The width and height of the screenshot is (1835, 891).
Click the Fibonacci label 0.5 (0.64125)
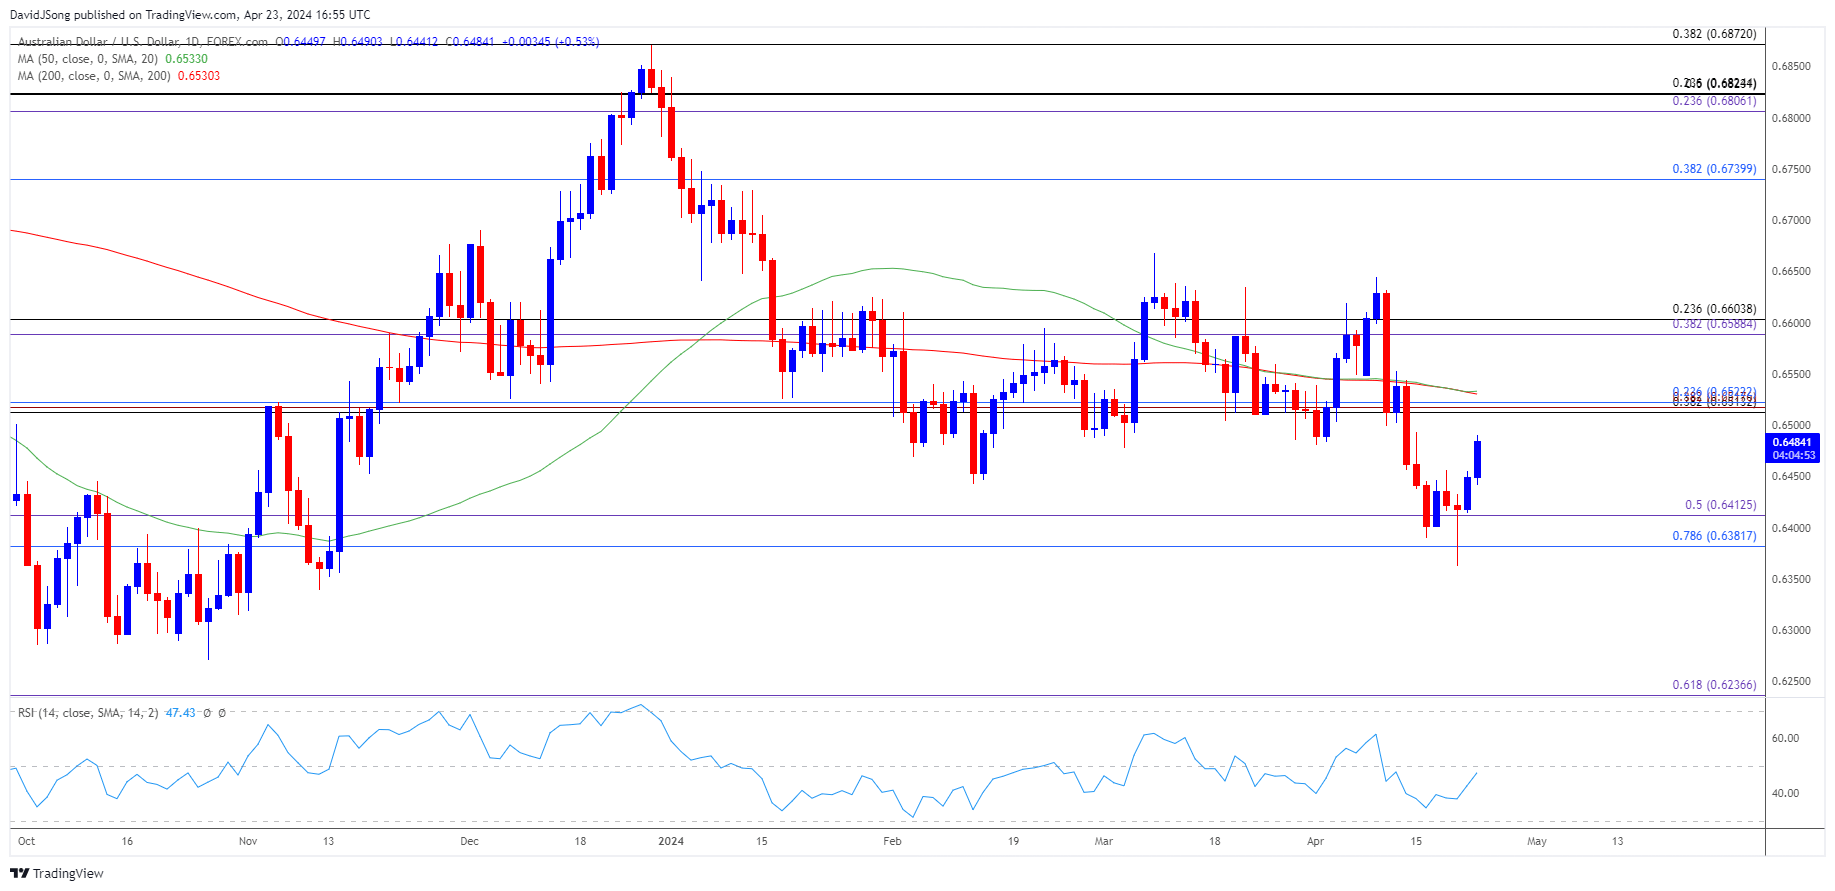[x=1720, y=505]
